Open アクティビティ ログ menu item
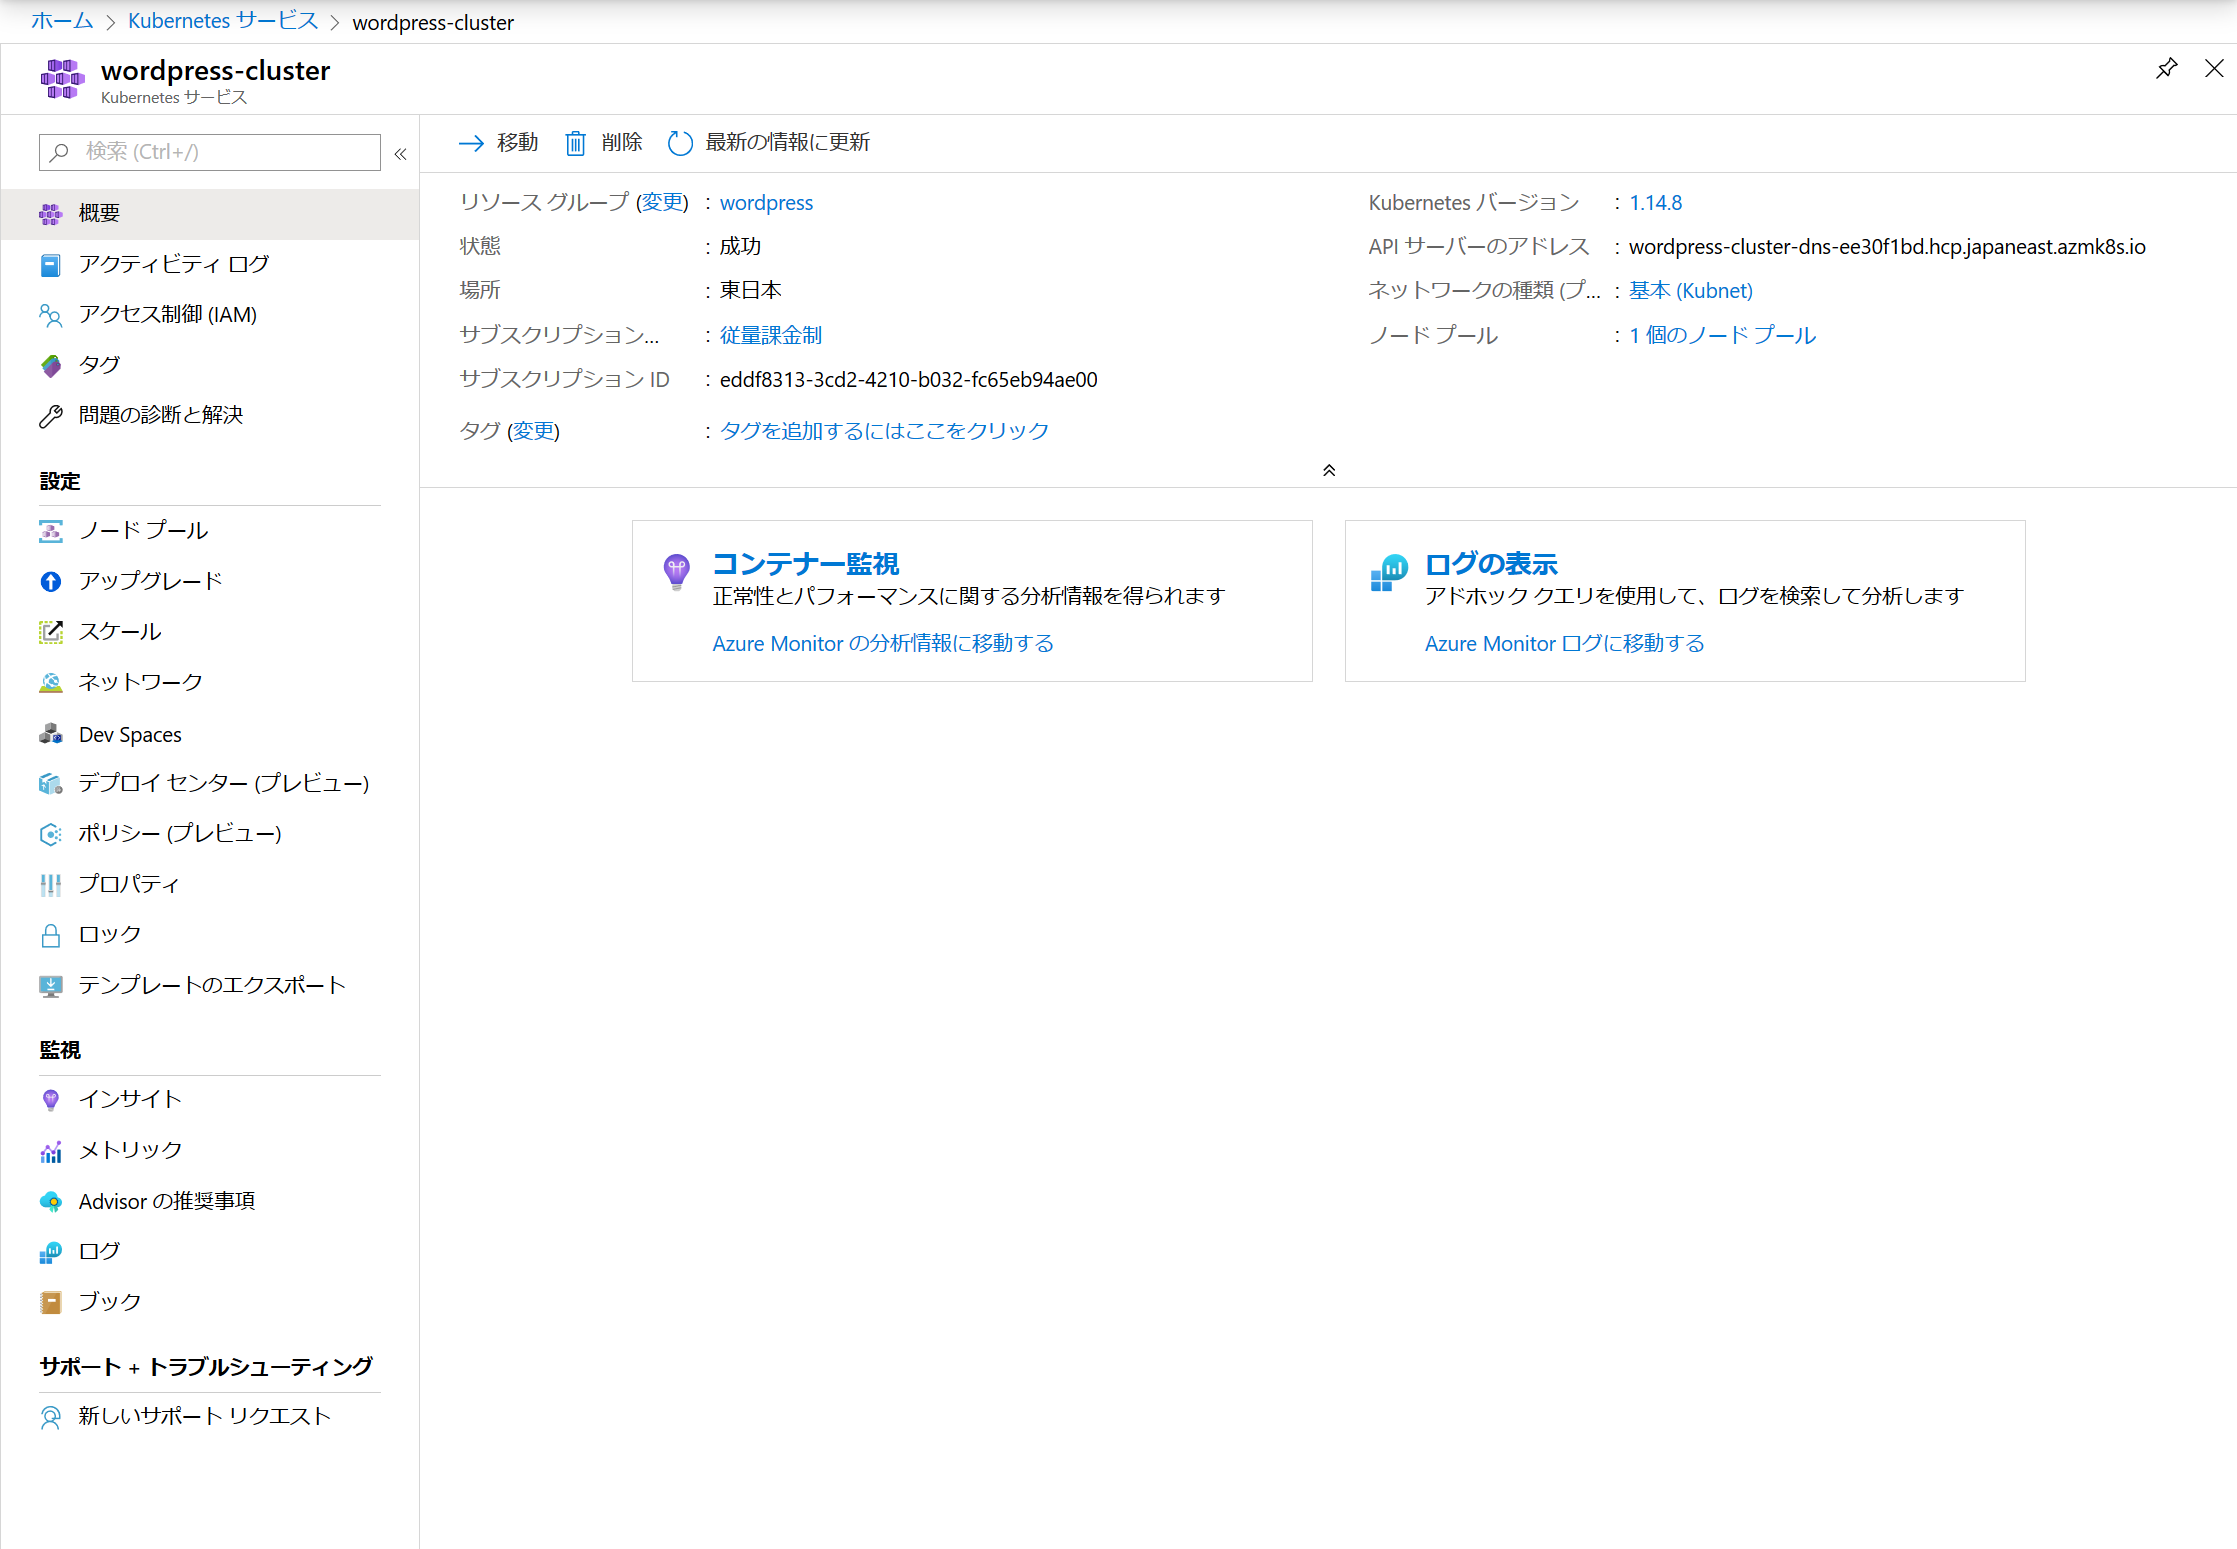 tap(210, 265)
